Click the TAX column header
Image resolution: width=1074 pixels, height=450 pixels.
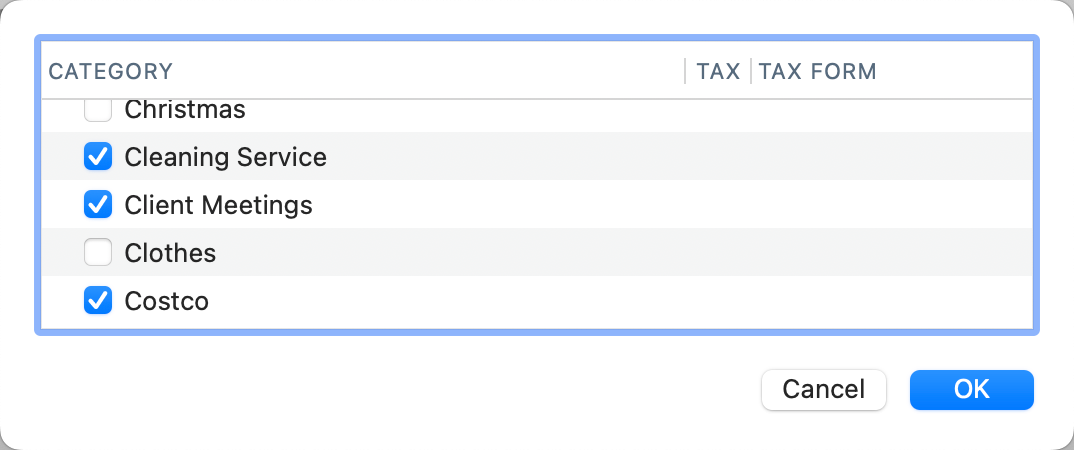718,72
